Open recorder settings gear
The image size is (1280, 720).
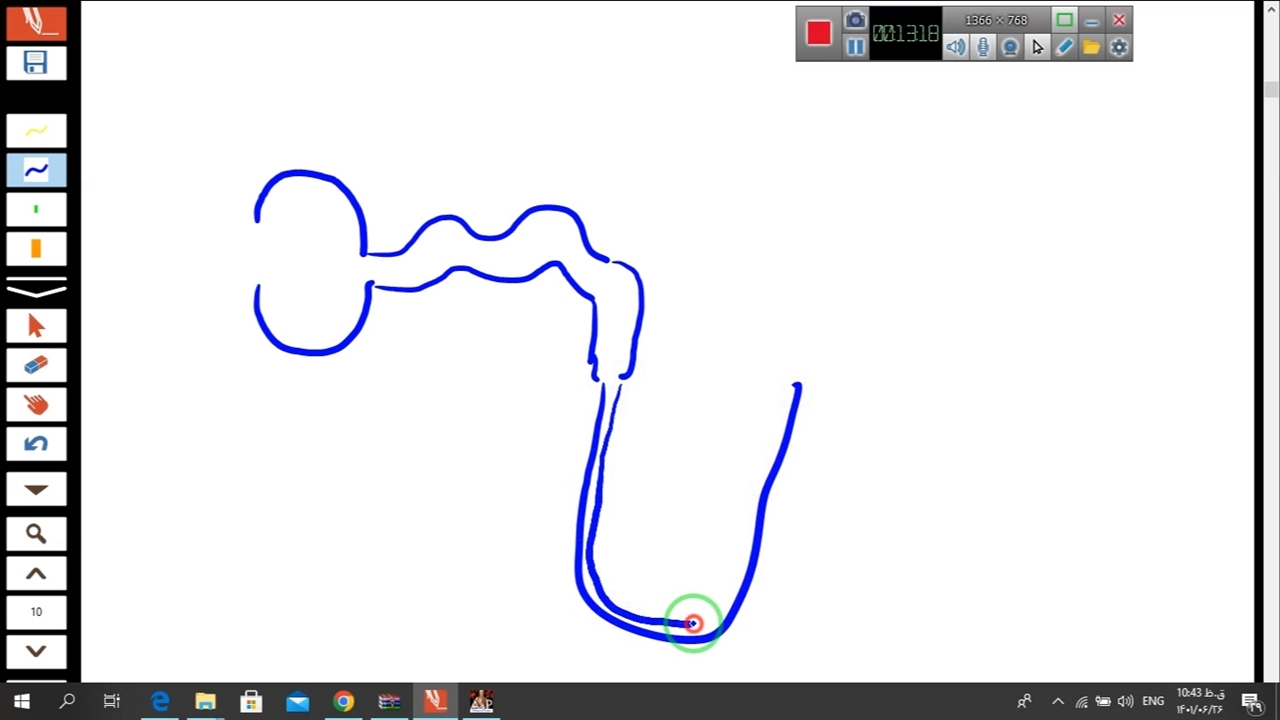pyautogui.click(x=1119, y=47)
